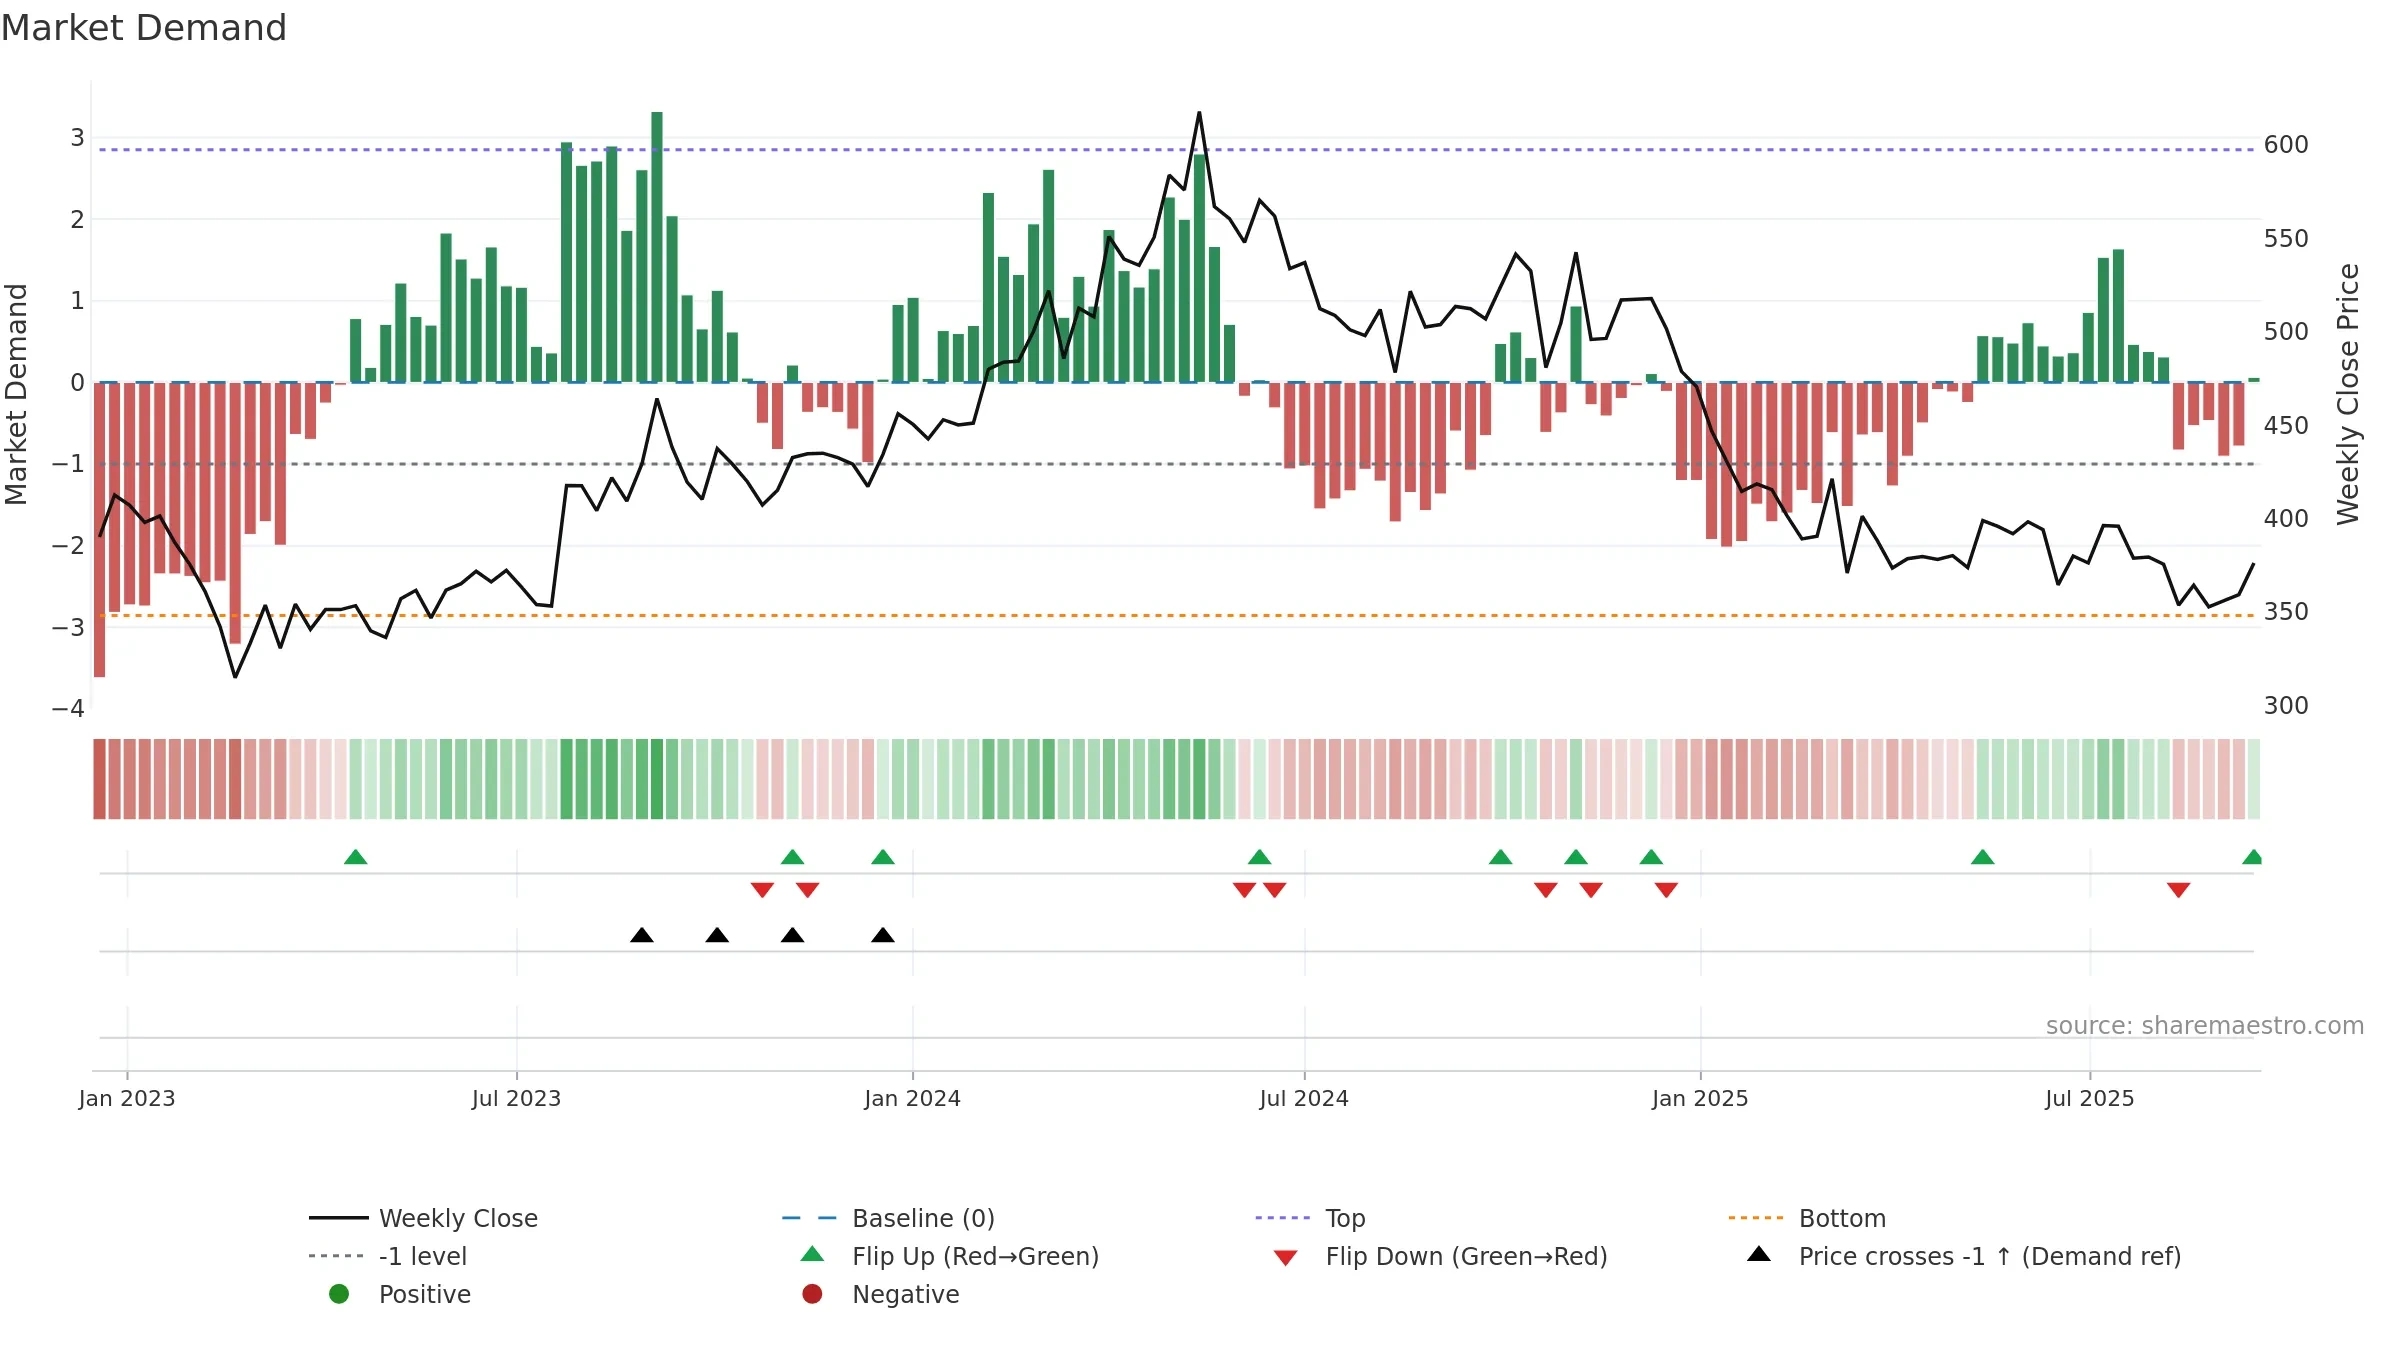Click the 350 price axis label

point(2286,612)
